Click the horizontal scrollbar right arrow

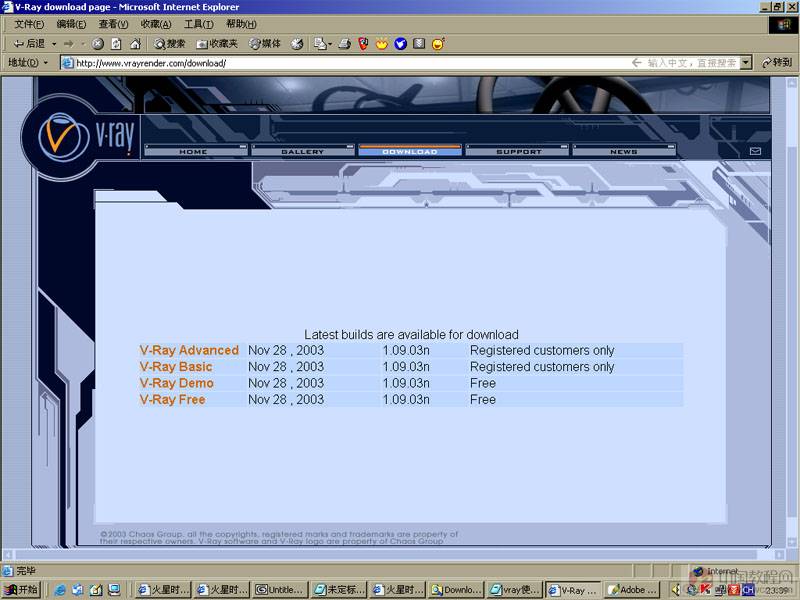point(780,554)
